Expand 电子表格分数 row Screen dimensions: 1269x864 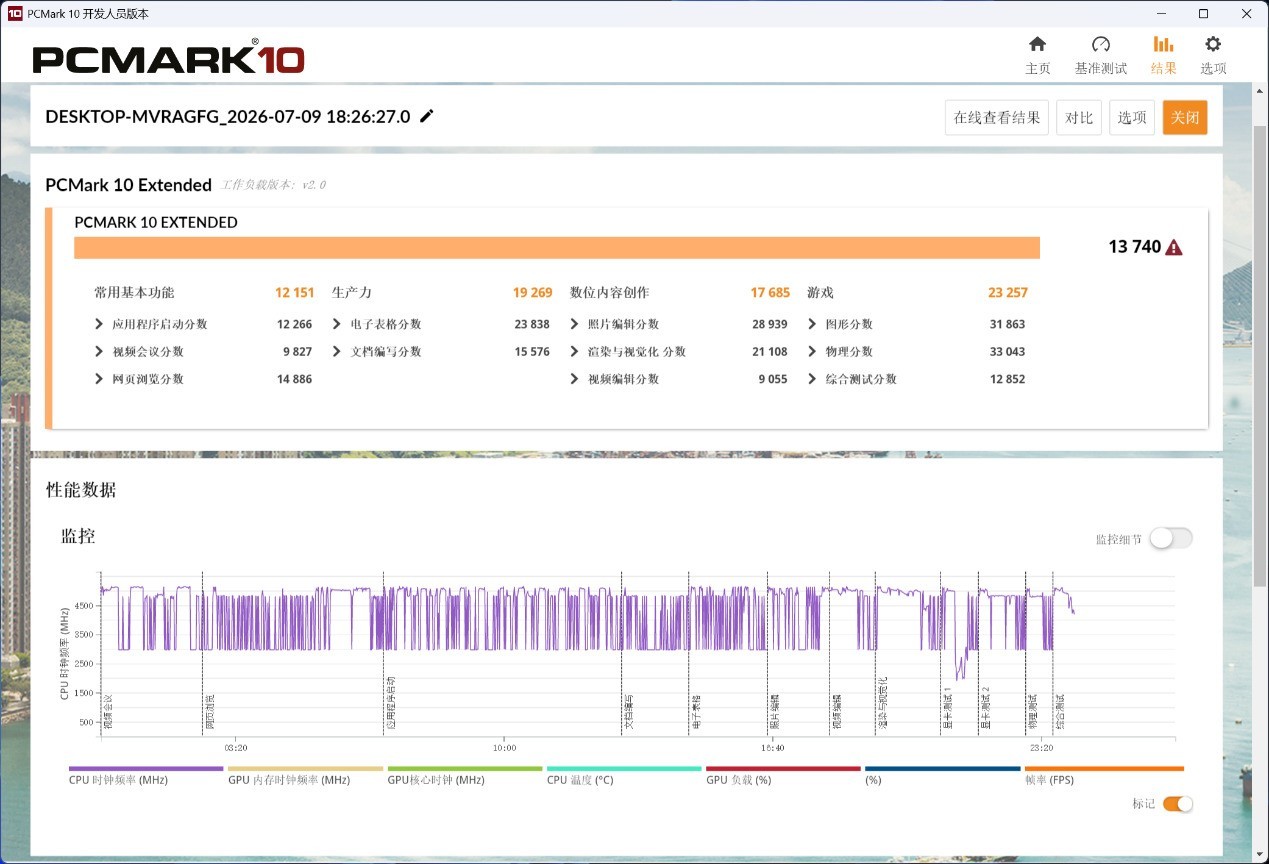click(x=338, y=324)
